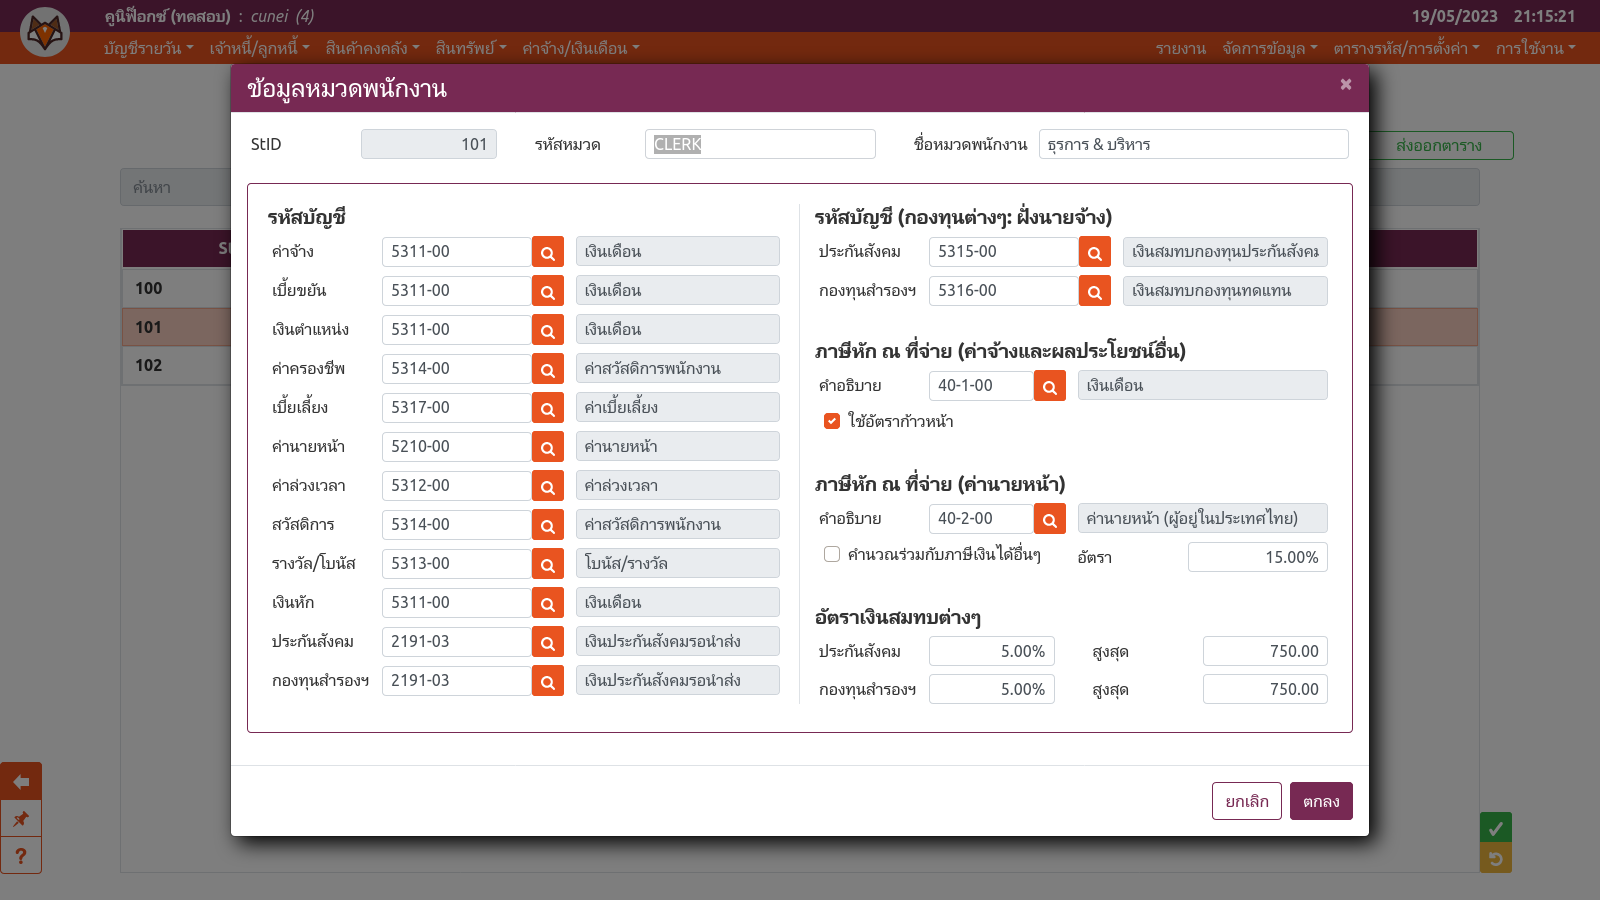Click search icon for ค่าครองชีพ account code
Image resolution: width=1600 pixels, height=900 pixels.
coord(547,369)
